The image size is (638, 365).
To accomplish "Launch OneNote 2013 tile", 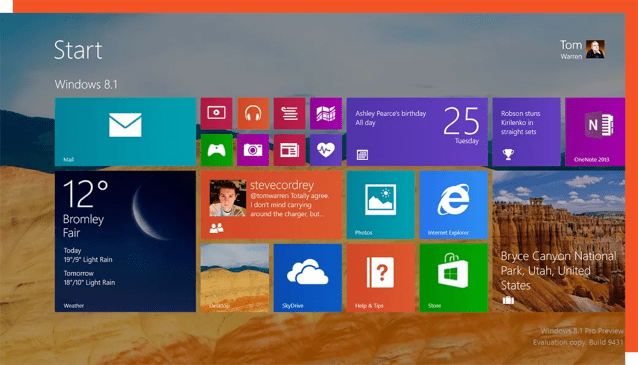I will coord(595,132).
